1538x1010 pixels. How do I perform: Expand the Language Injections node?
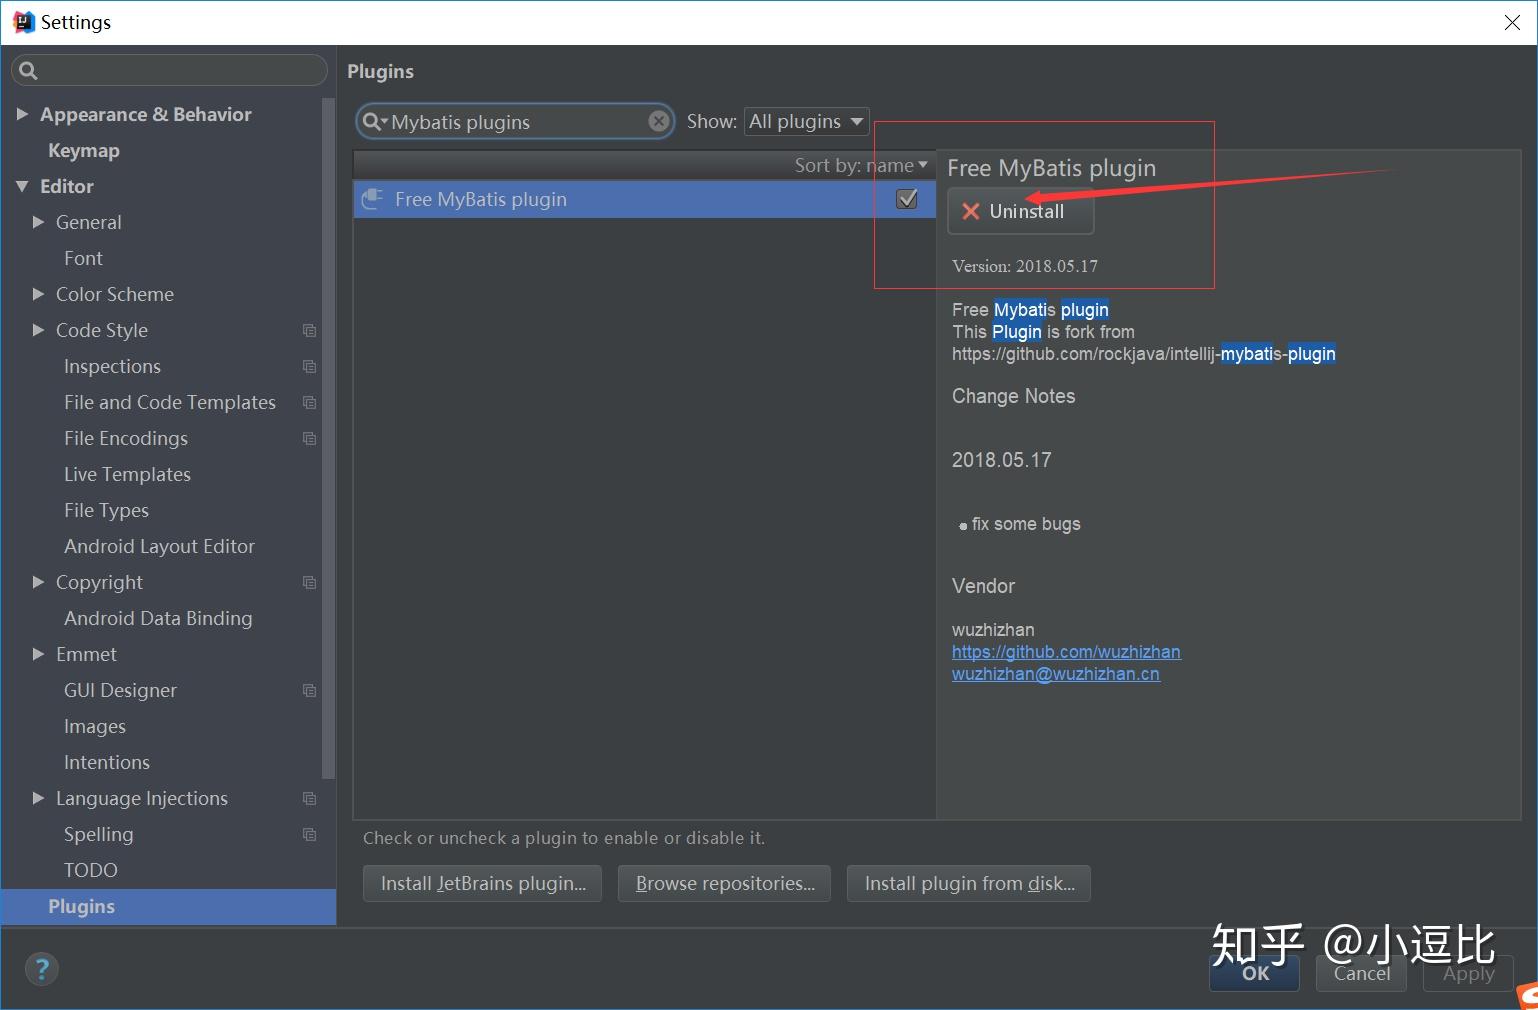point(38,798)
